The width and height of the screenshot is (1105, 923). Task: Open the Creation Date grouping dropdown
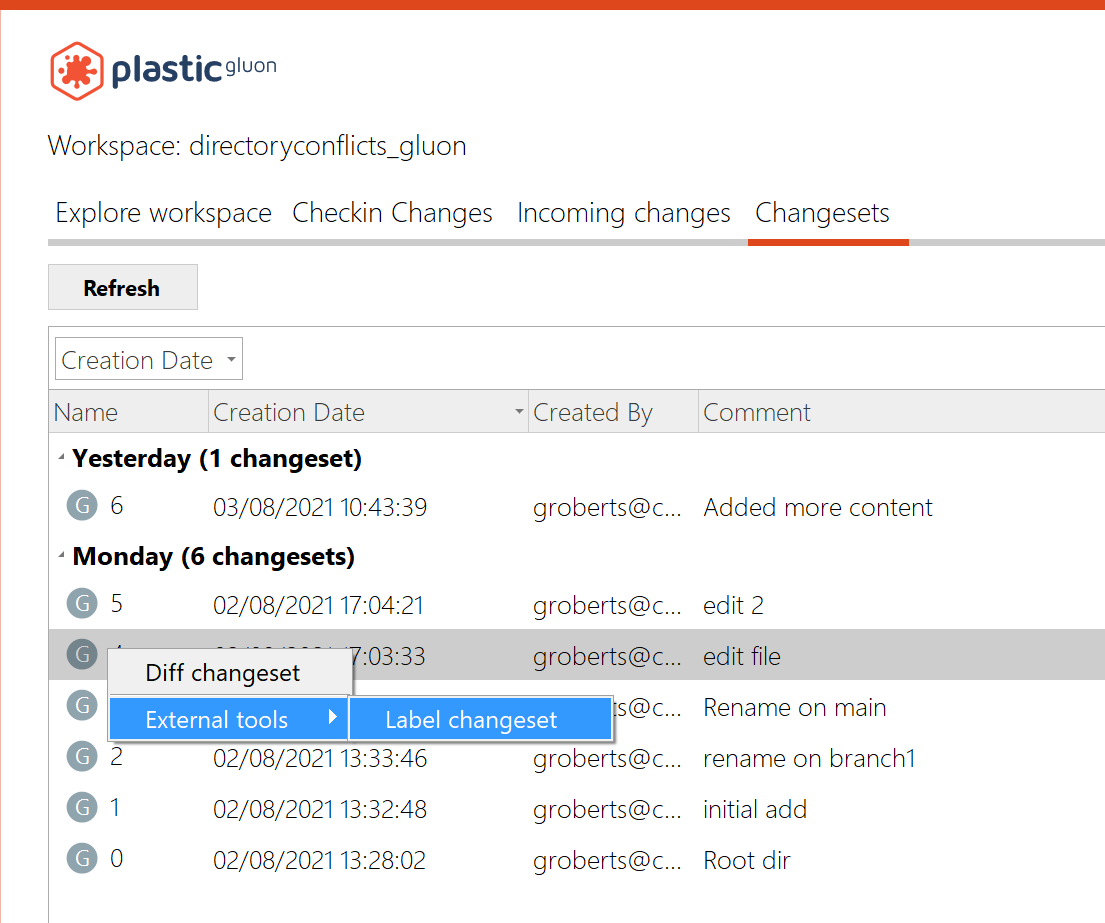click(148, 360)
